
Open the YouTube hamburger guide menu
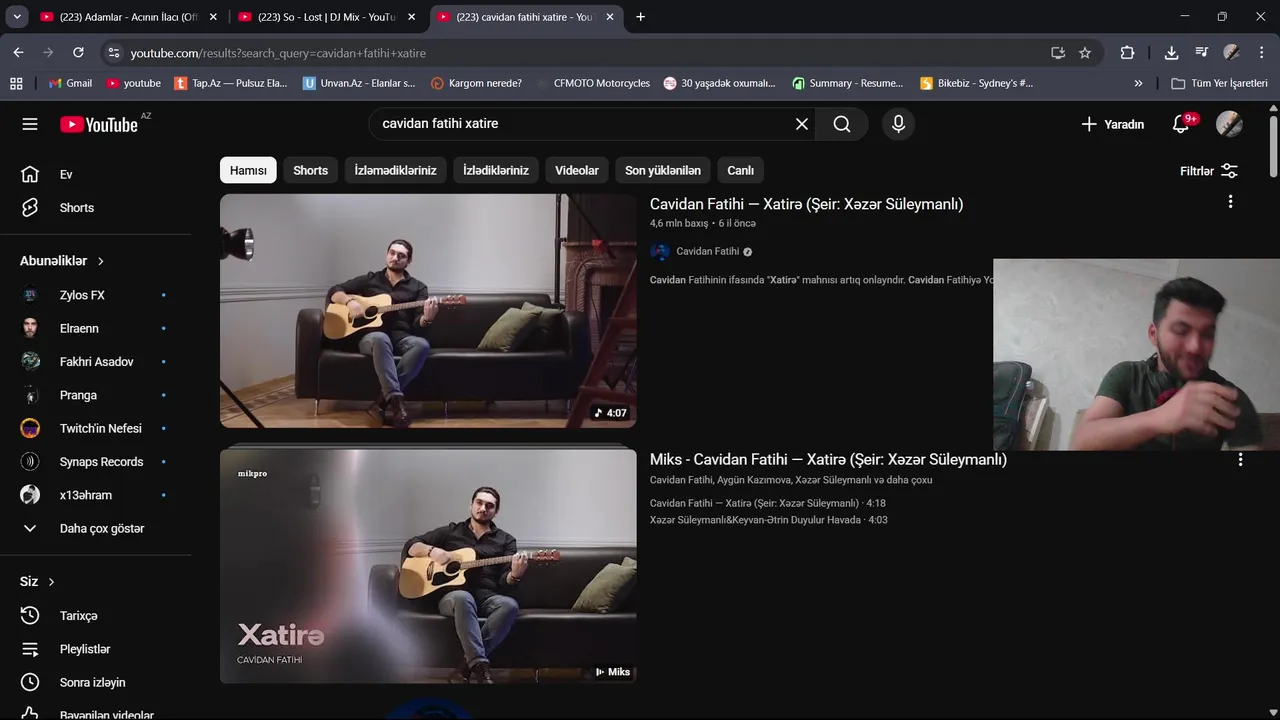click(x=30, y=124)
